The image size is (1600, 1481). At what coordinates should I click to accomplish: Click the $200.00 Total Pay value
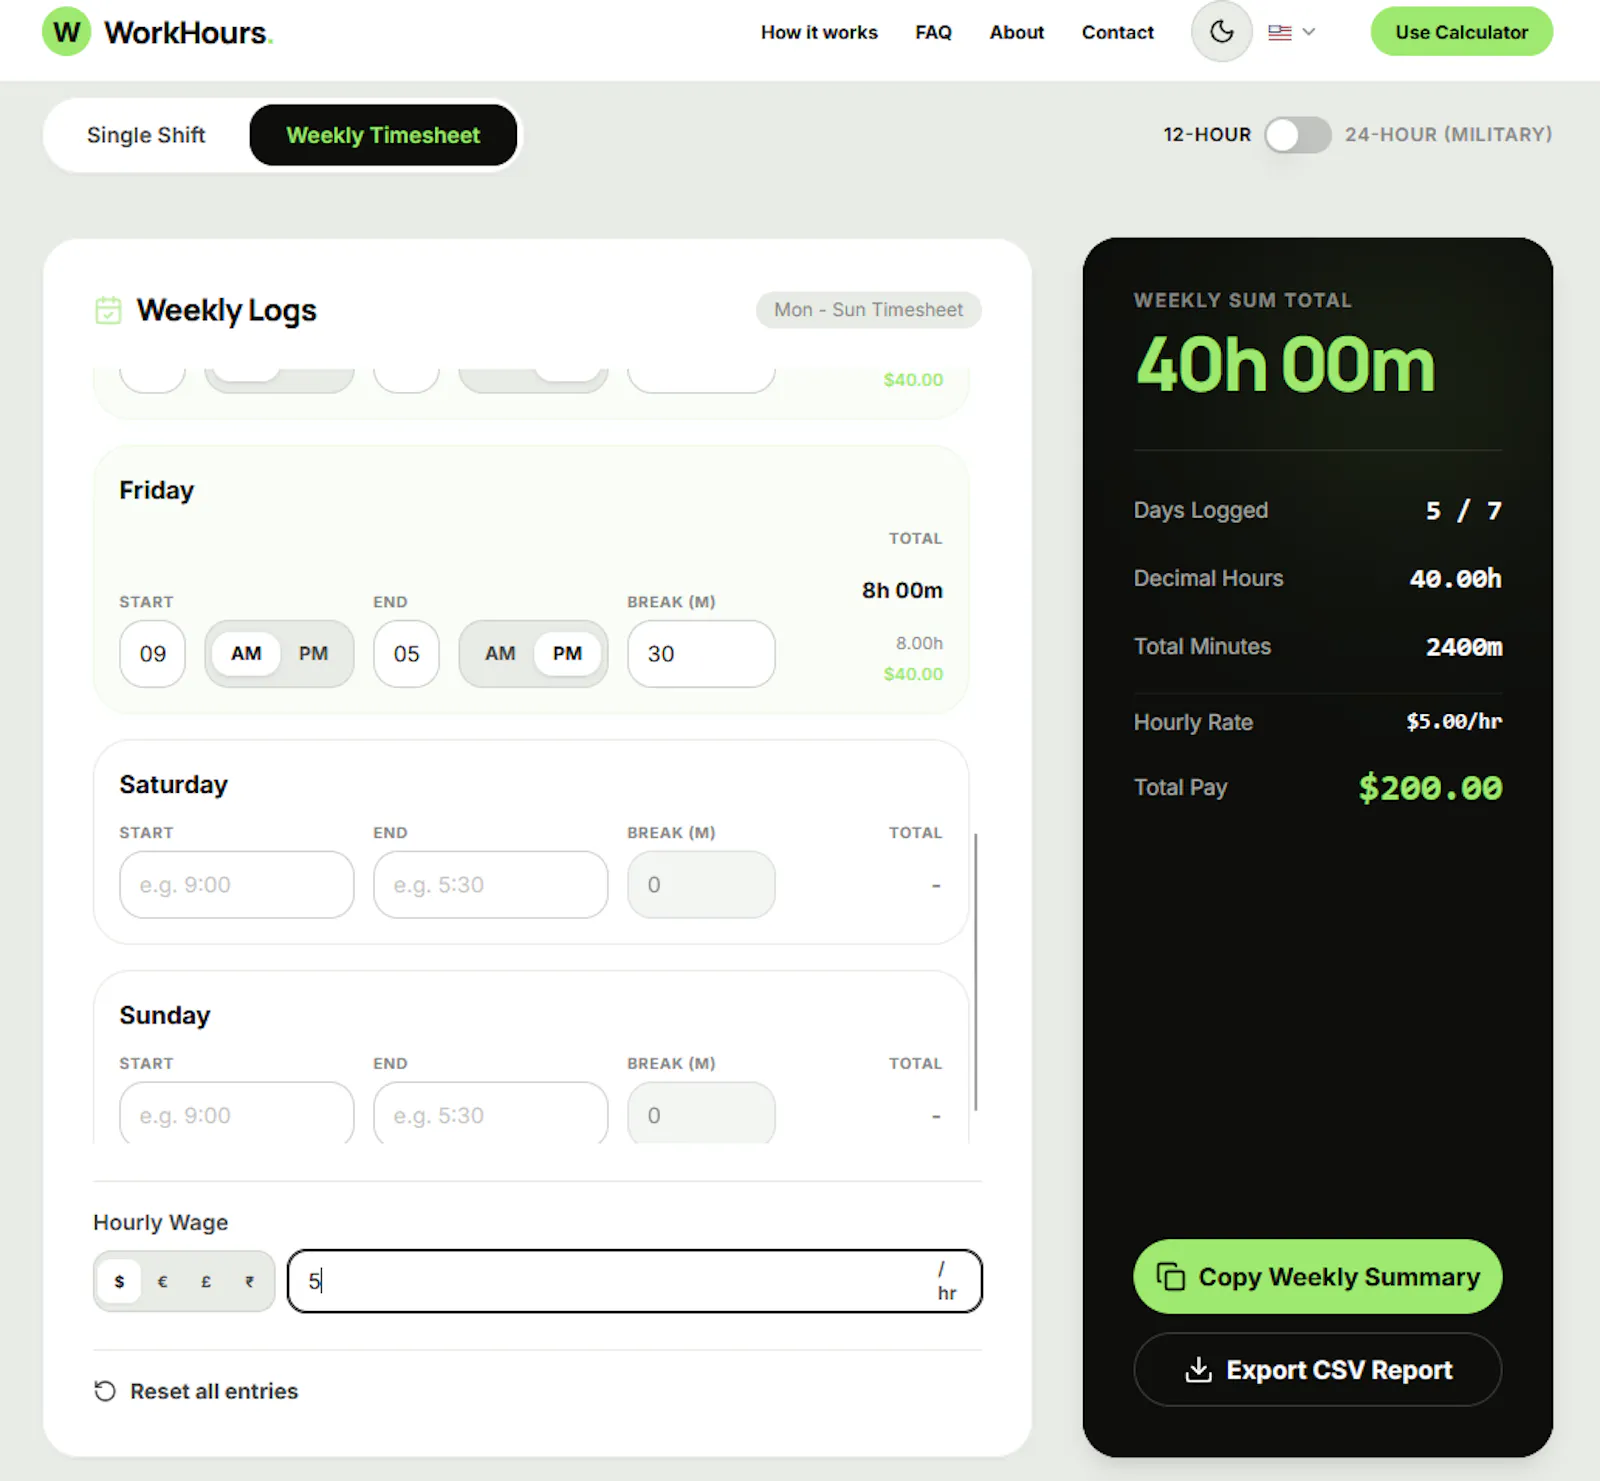coord(1430,788)
